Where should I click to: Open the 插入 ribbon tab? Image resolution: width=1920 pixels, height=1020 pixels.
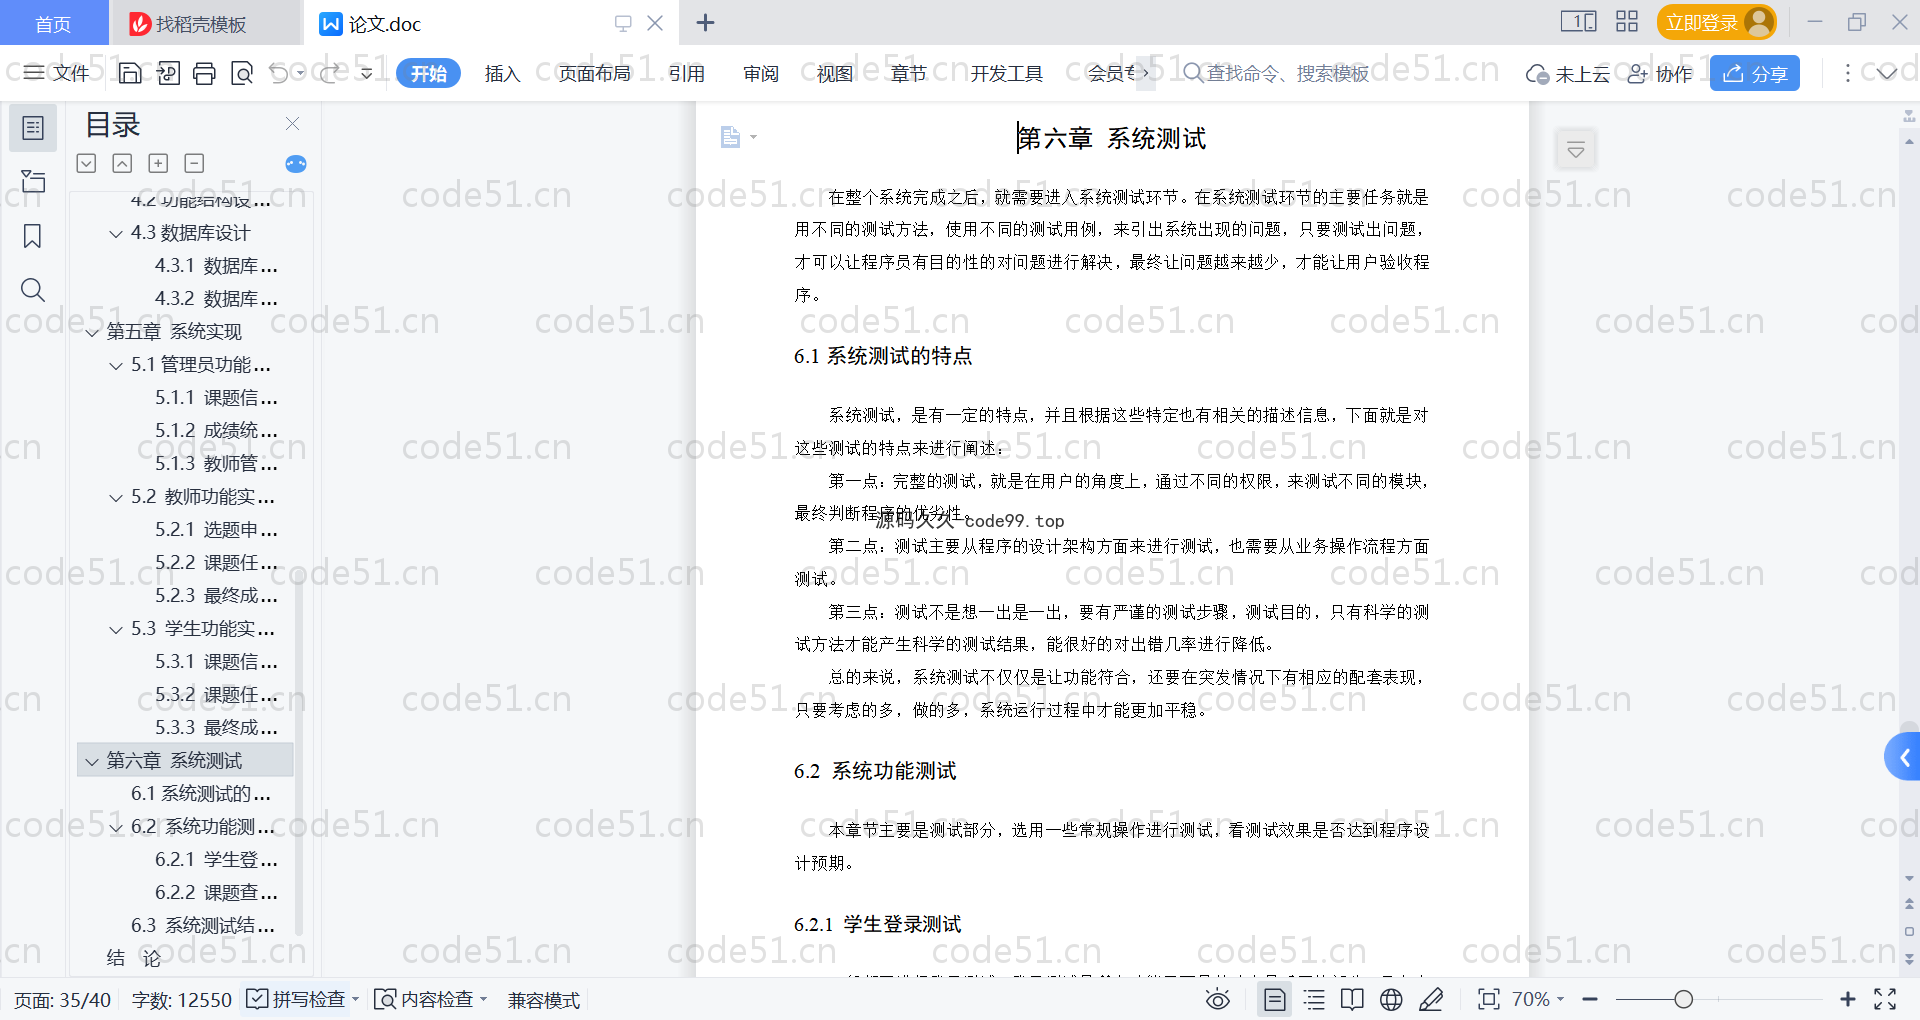[502, 73]
